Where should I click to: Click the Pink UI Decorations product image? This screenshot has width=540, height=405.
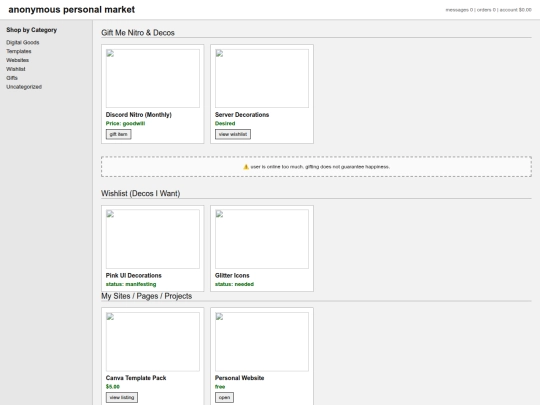(153, 239)
